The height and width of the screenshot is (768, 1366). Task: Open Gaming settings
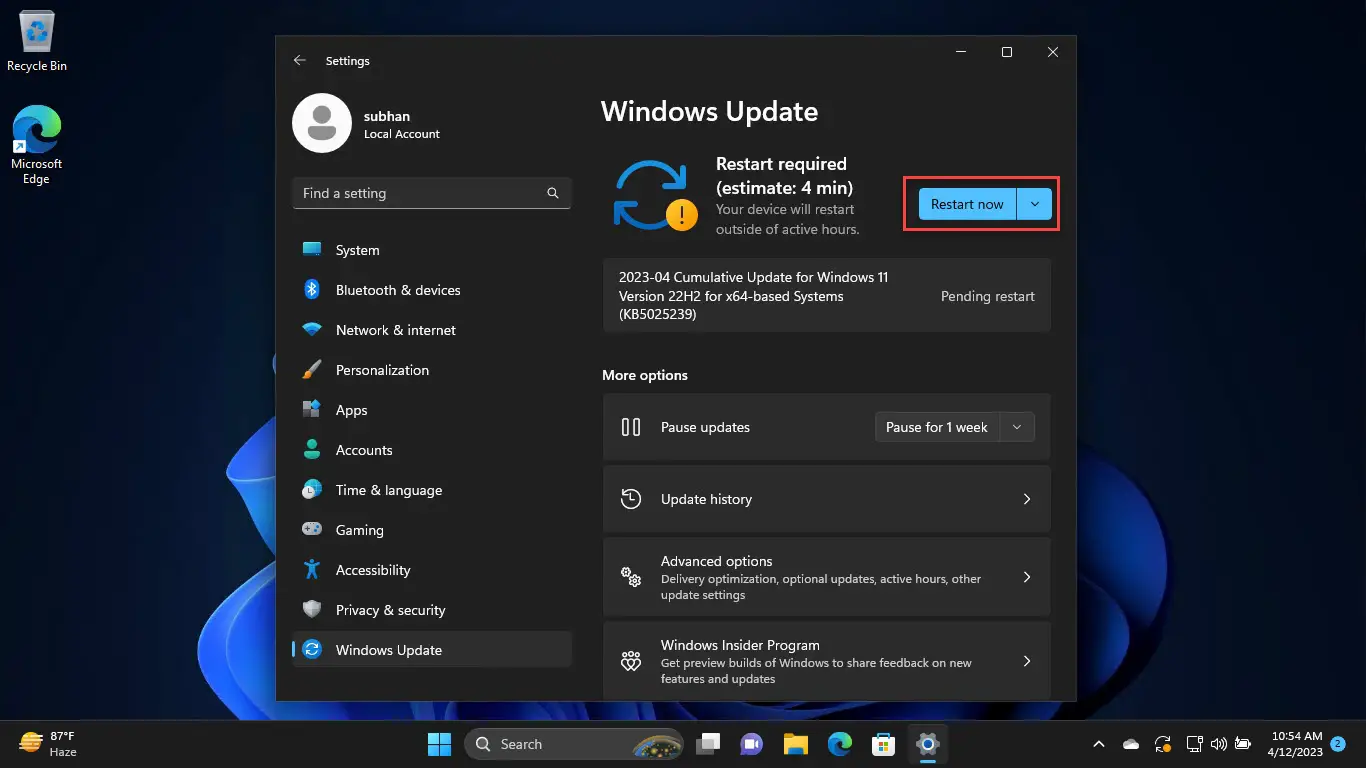(x=431, y=530)
